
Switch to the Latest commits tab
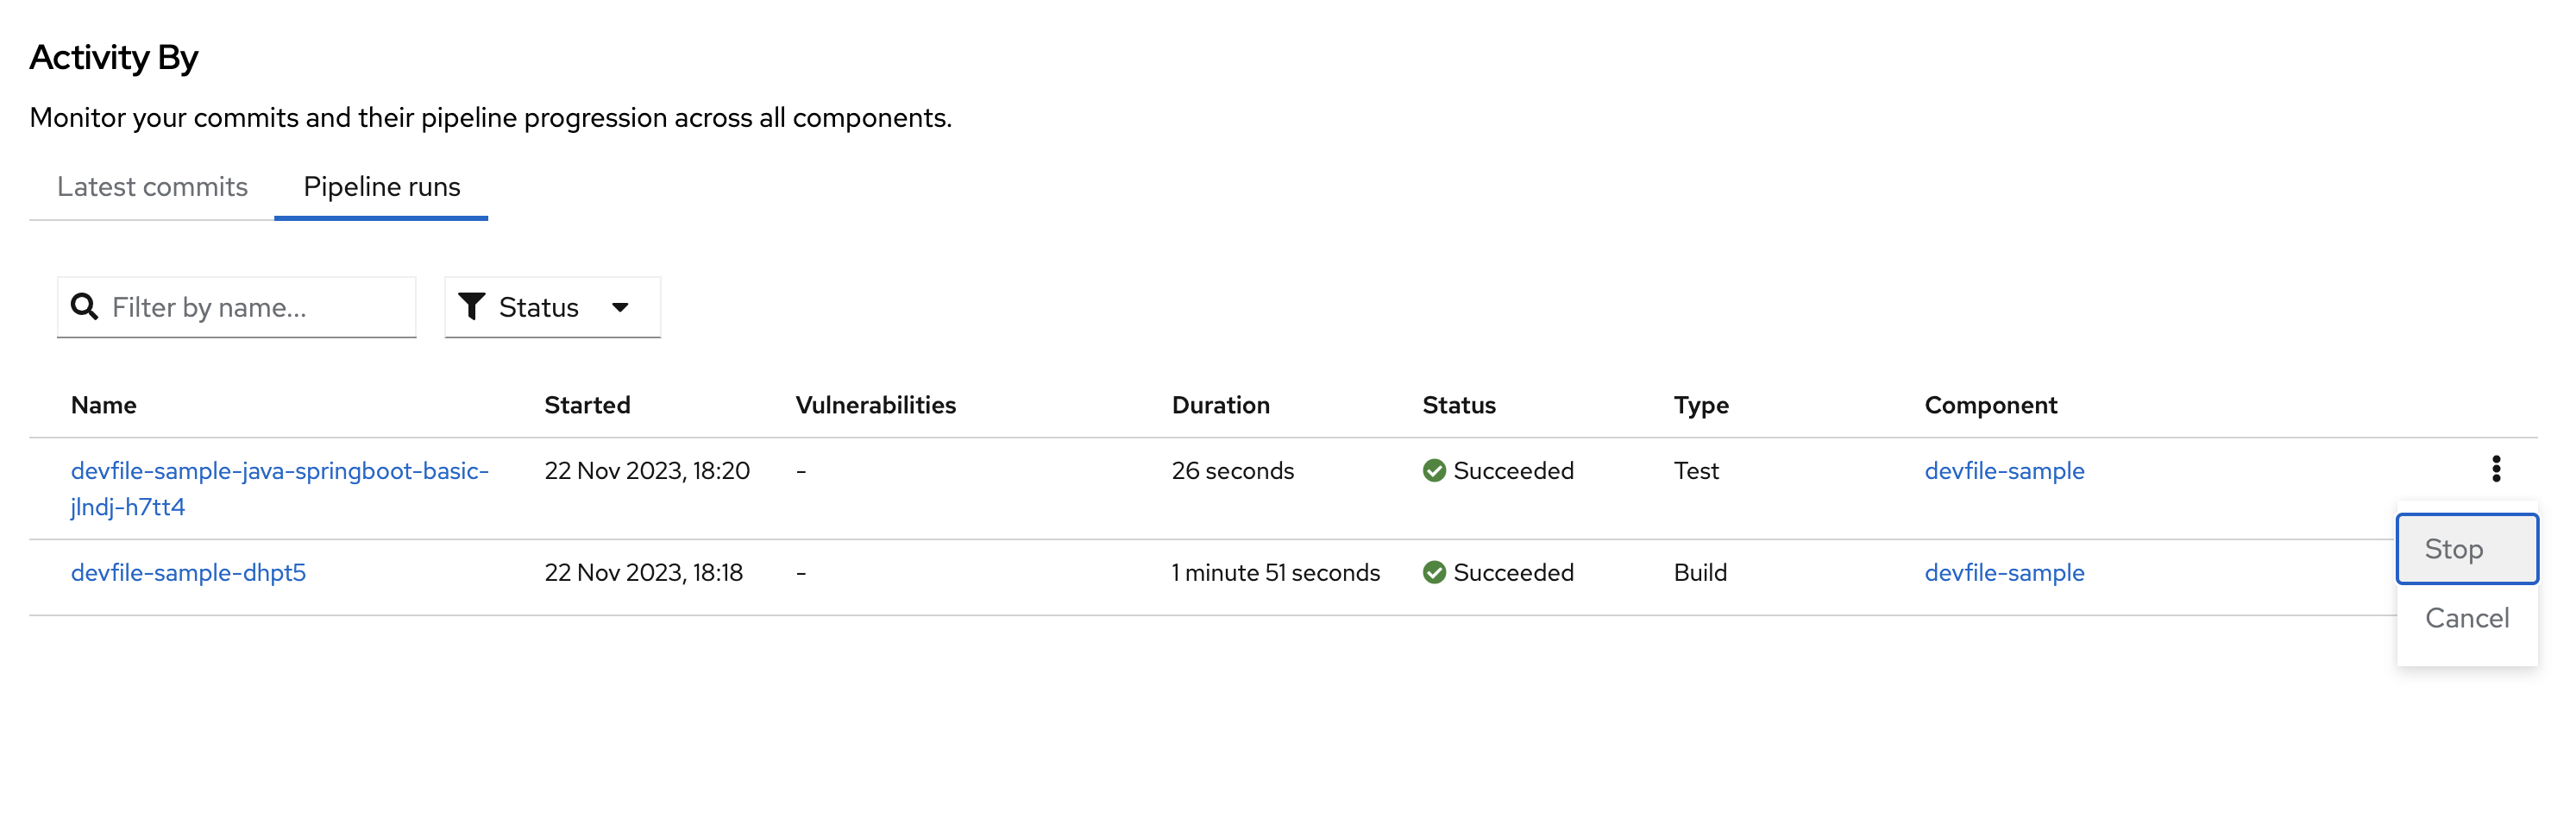pyautogui.click(x=152, y=187)
